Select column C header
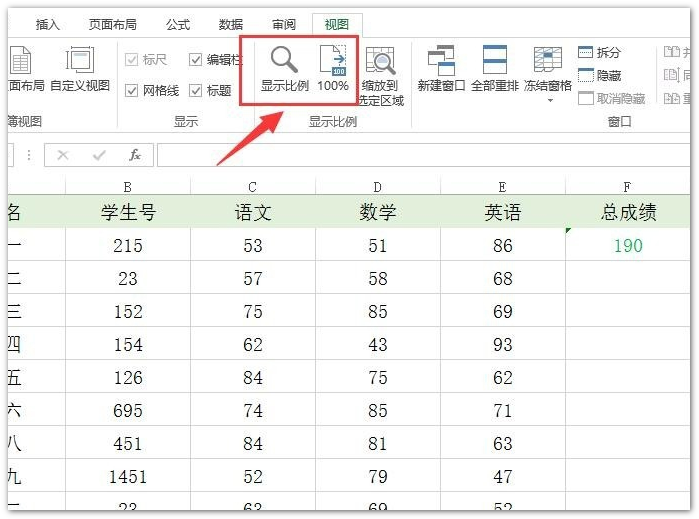Screen dimensions: 699x519 coord(253,186)
